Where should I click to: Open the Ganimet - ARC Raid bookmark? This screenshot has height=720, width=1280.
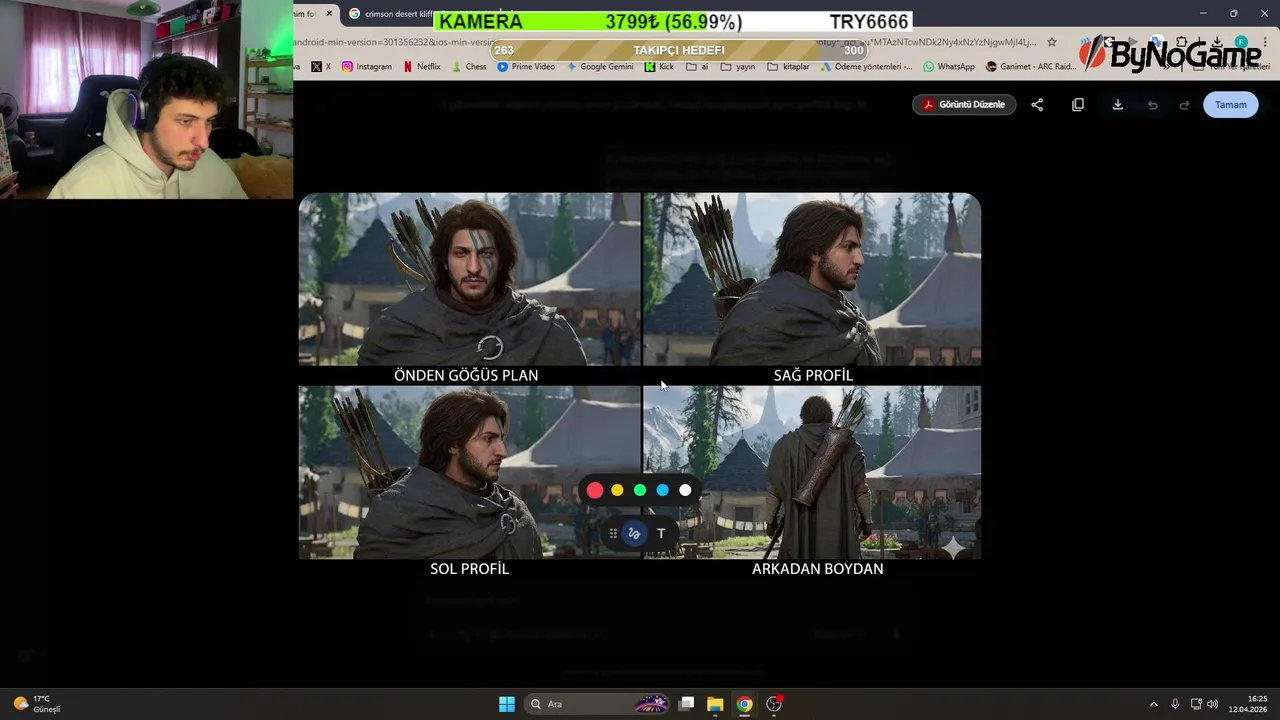pyautogui.click(x=1031, y=67)
